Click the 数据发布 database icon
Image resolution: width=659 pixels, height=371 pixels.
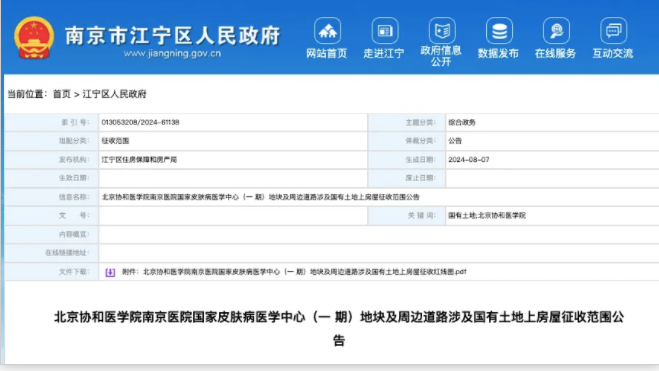(499, 31)
